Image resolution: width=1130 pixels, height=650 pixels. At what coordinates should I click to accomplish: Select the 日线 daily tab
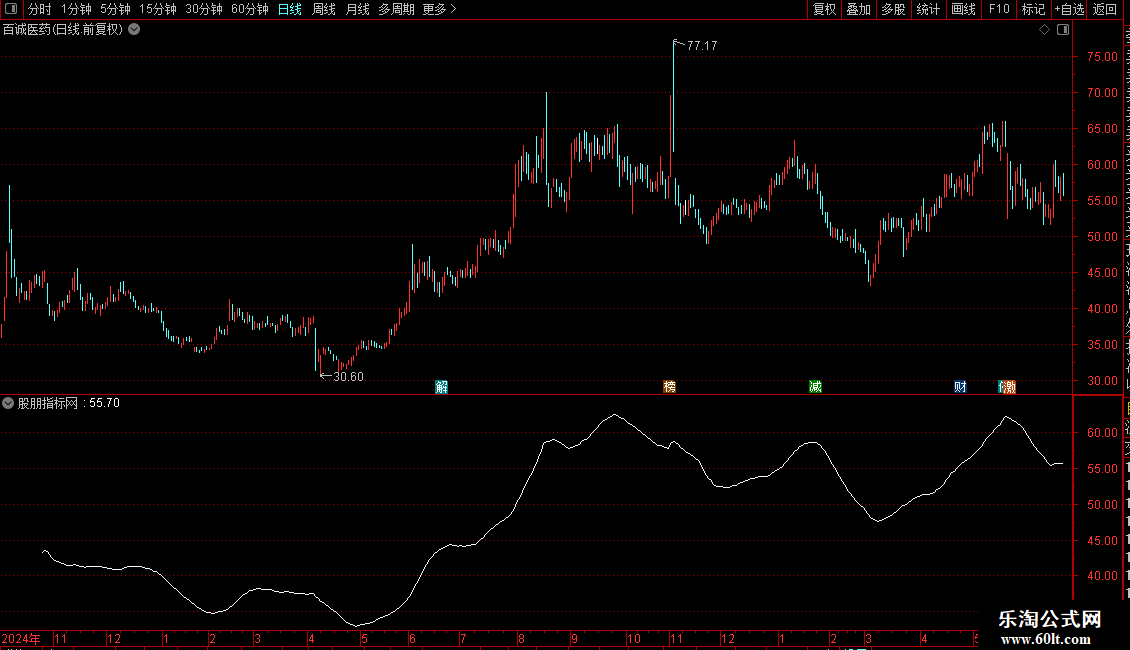[x=290, y=9]
